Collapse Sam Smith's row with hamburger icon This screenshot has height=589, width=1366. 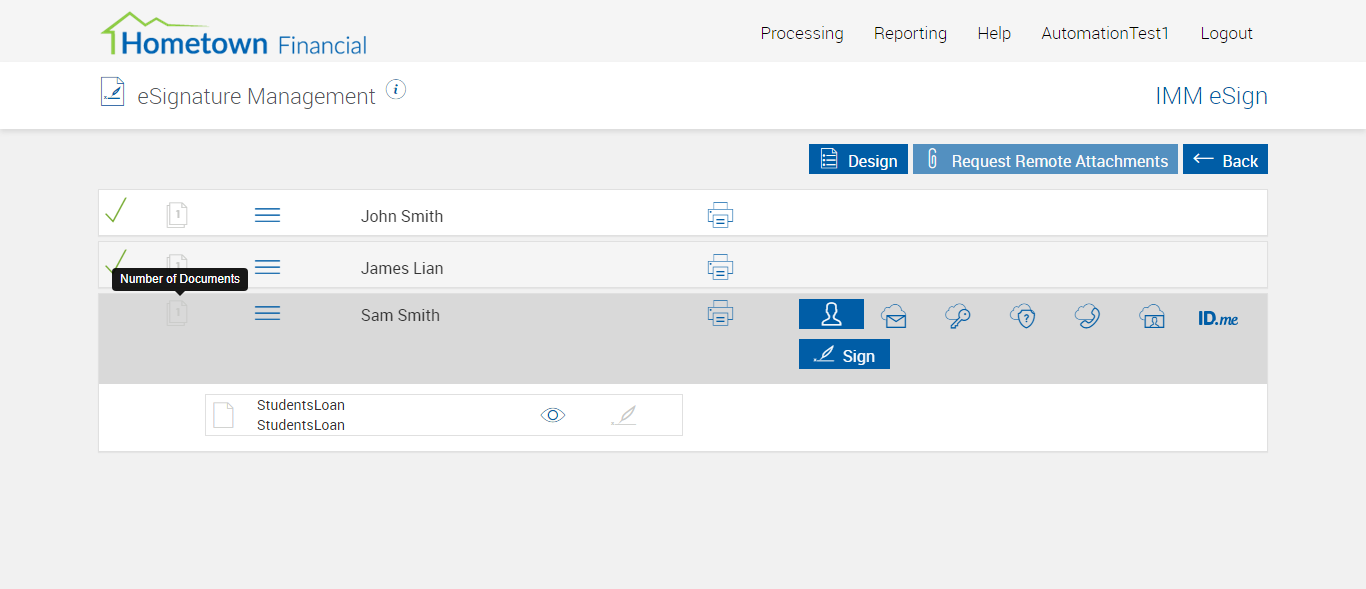pyautogui.click(x=267, y=313)
